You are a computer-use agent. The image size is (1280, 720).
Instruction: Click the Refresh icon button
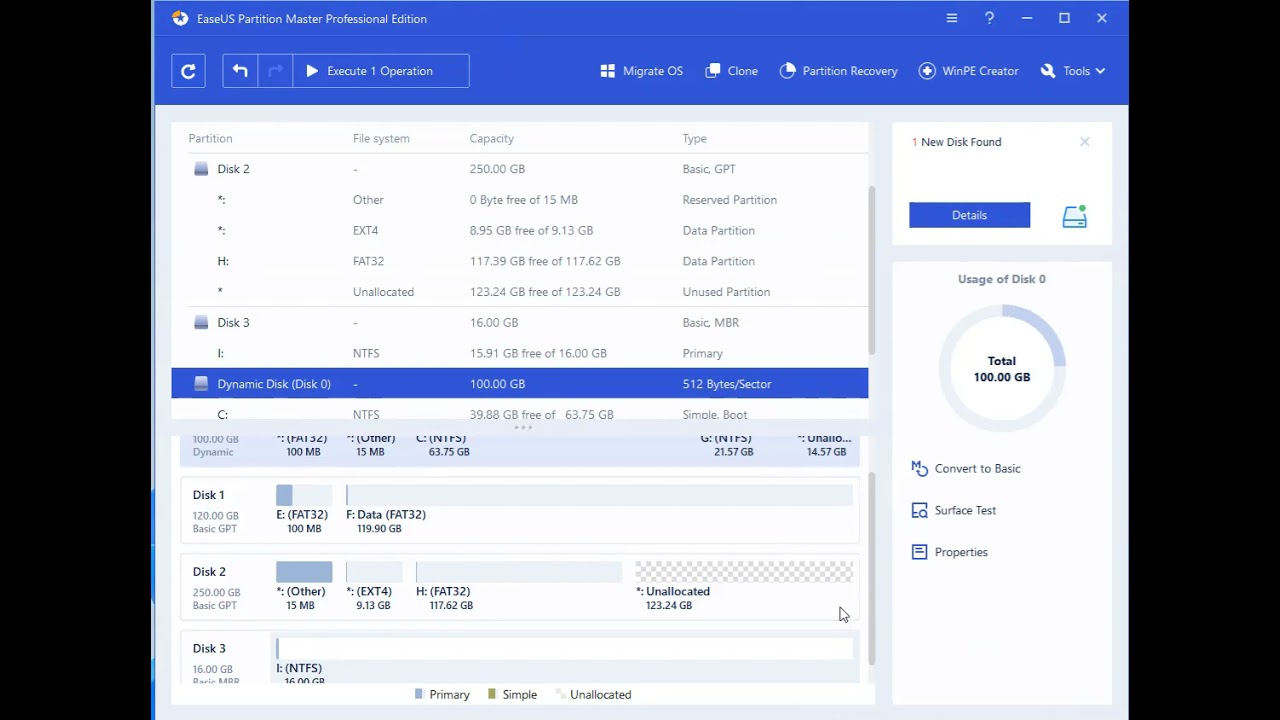[x=188, y=71]
